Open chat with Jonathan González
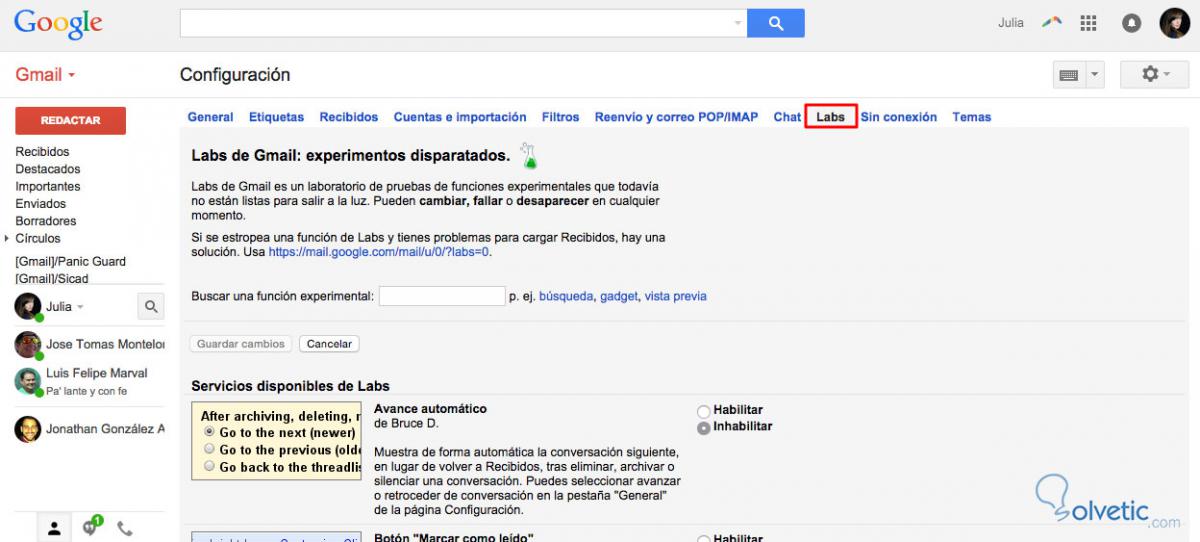The height and width of the screenshot is (542, 1200). tap(90, 429)
